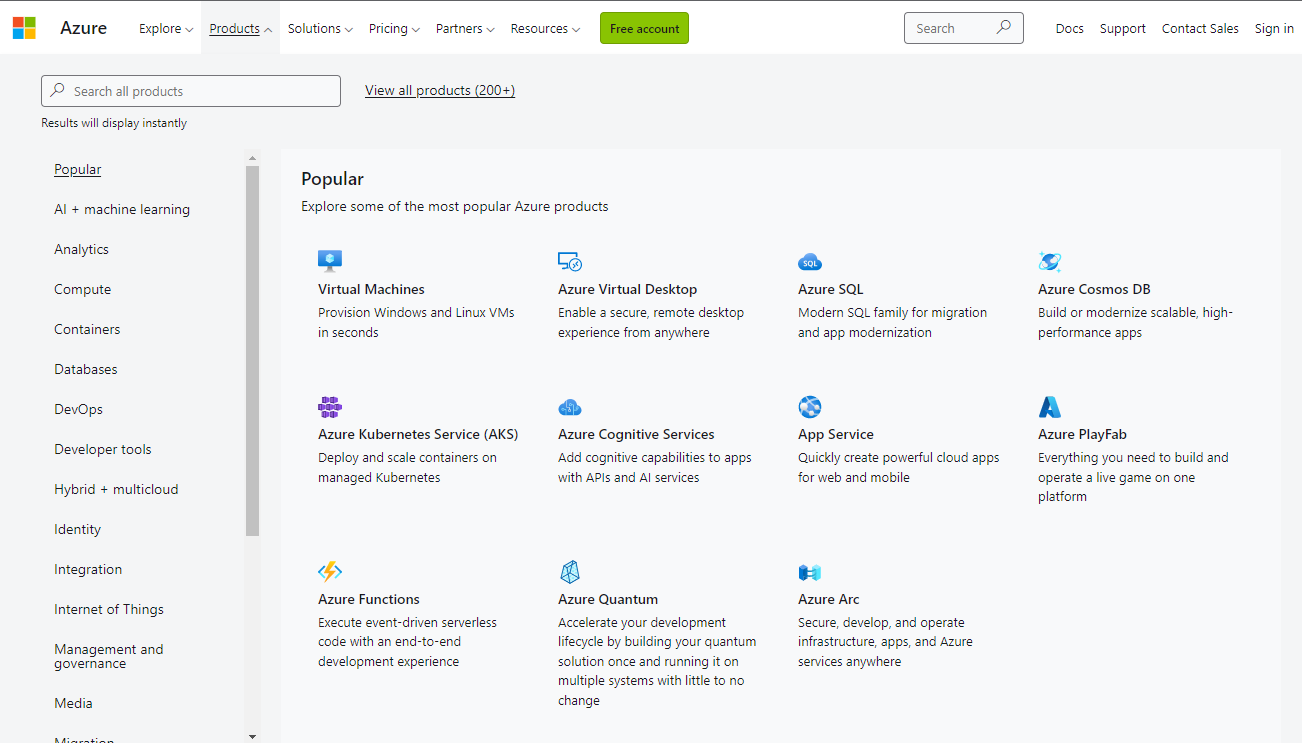Image resolution: width=1302 pixels, height=743 pixels.
Task: Open the Azure Cosmos DB title link
Action: [x=1094, y=289]
